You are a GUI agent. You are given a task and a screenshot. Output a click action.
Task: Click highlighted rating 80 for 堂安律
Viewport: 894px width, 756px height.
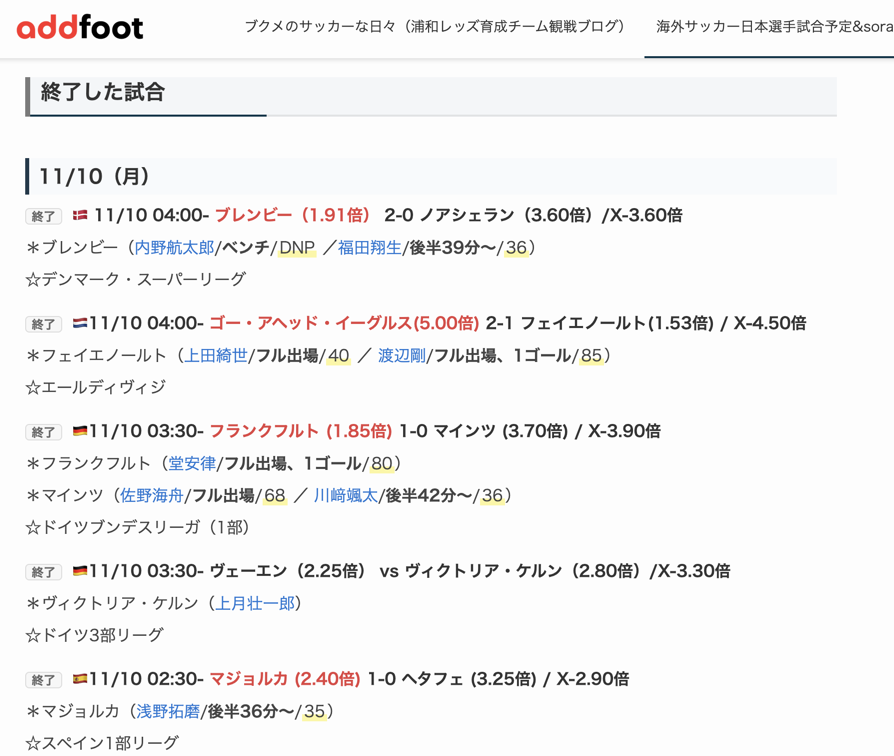click(x=382, y=463)
